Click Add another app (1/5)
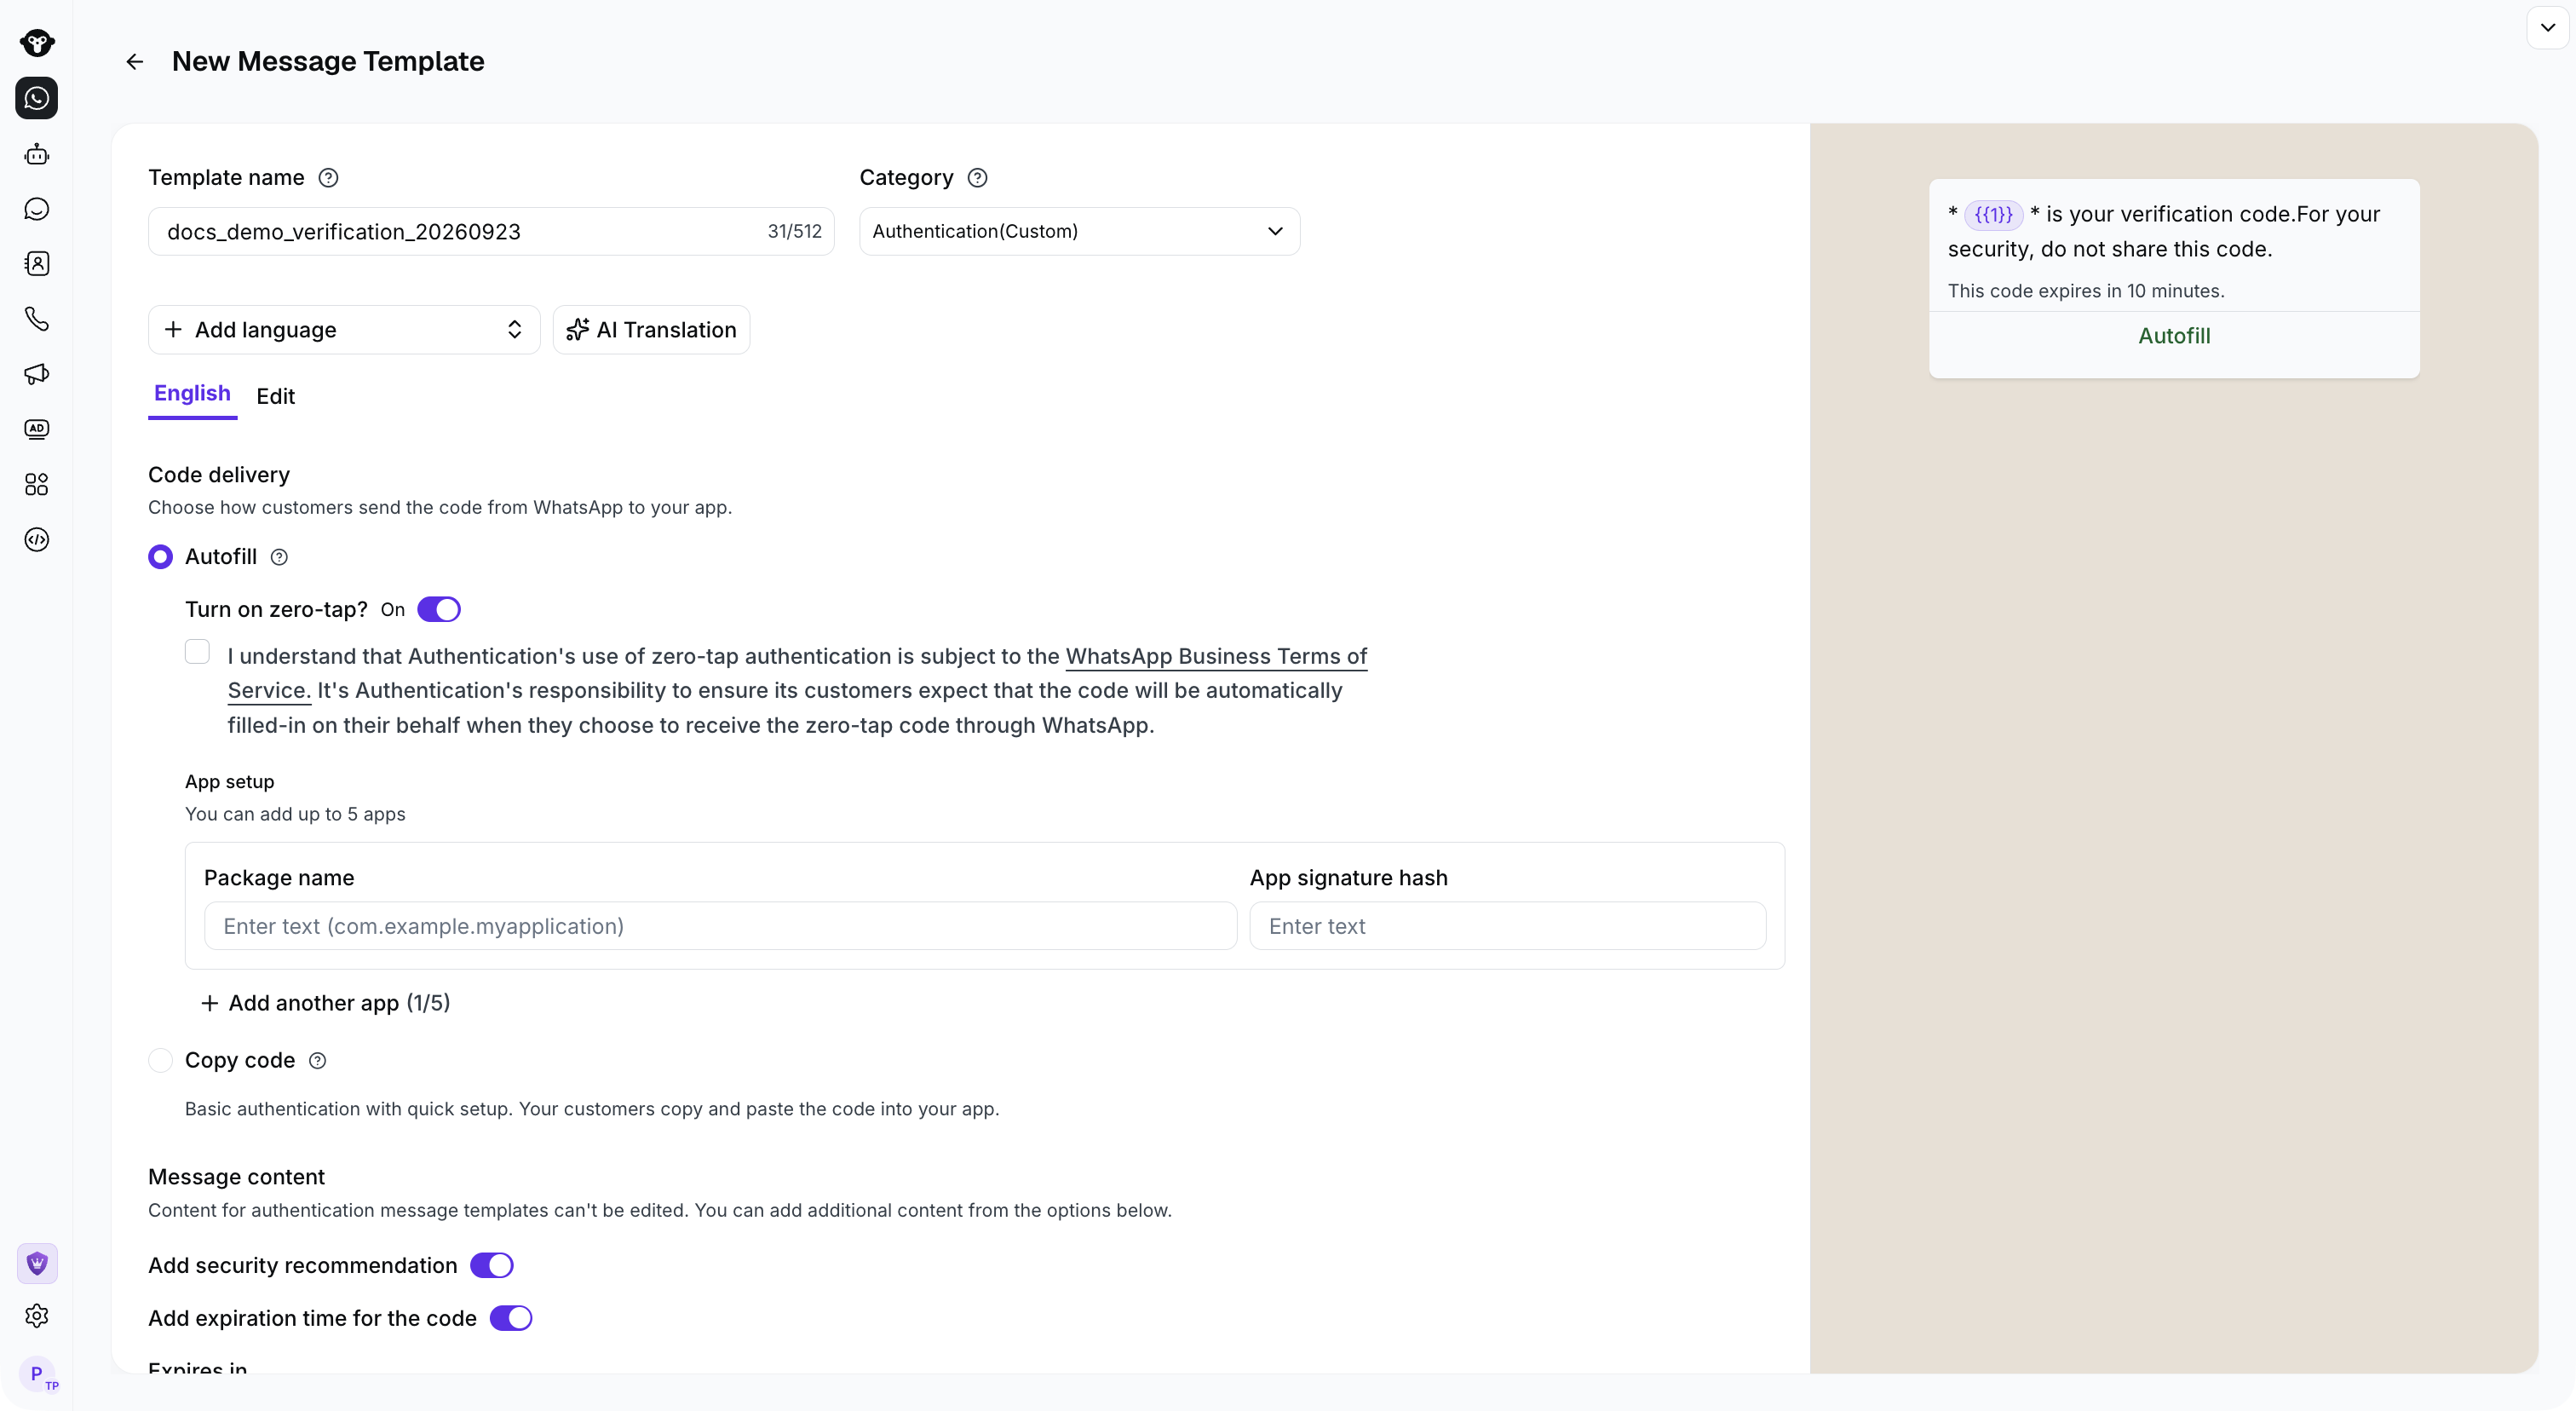2576x1411 pixels. (x=326, y=1003)
